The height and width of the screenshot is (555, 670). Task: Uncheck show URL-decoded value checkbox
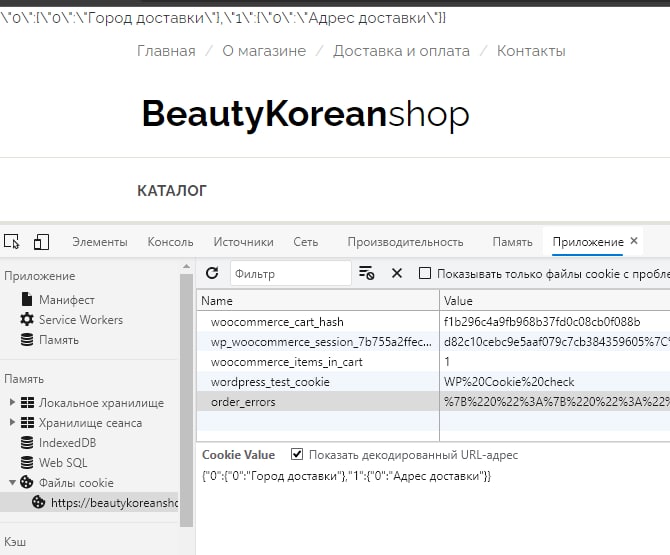click(x=296, y=455)
